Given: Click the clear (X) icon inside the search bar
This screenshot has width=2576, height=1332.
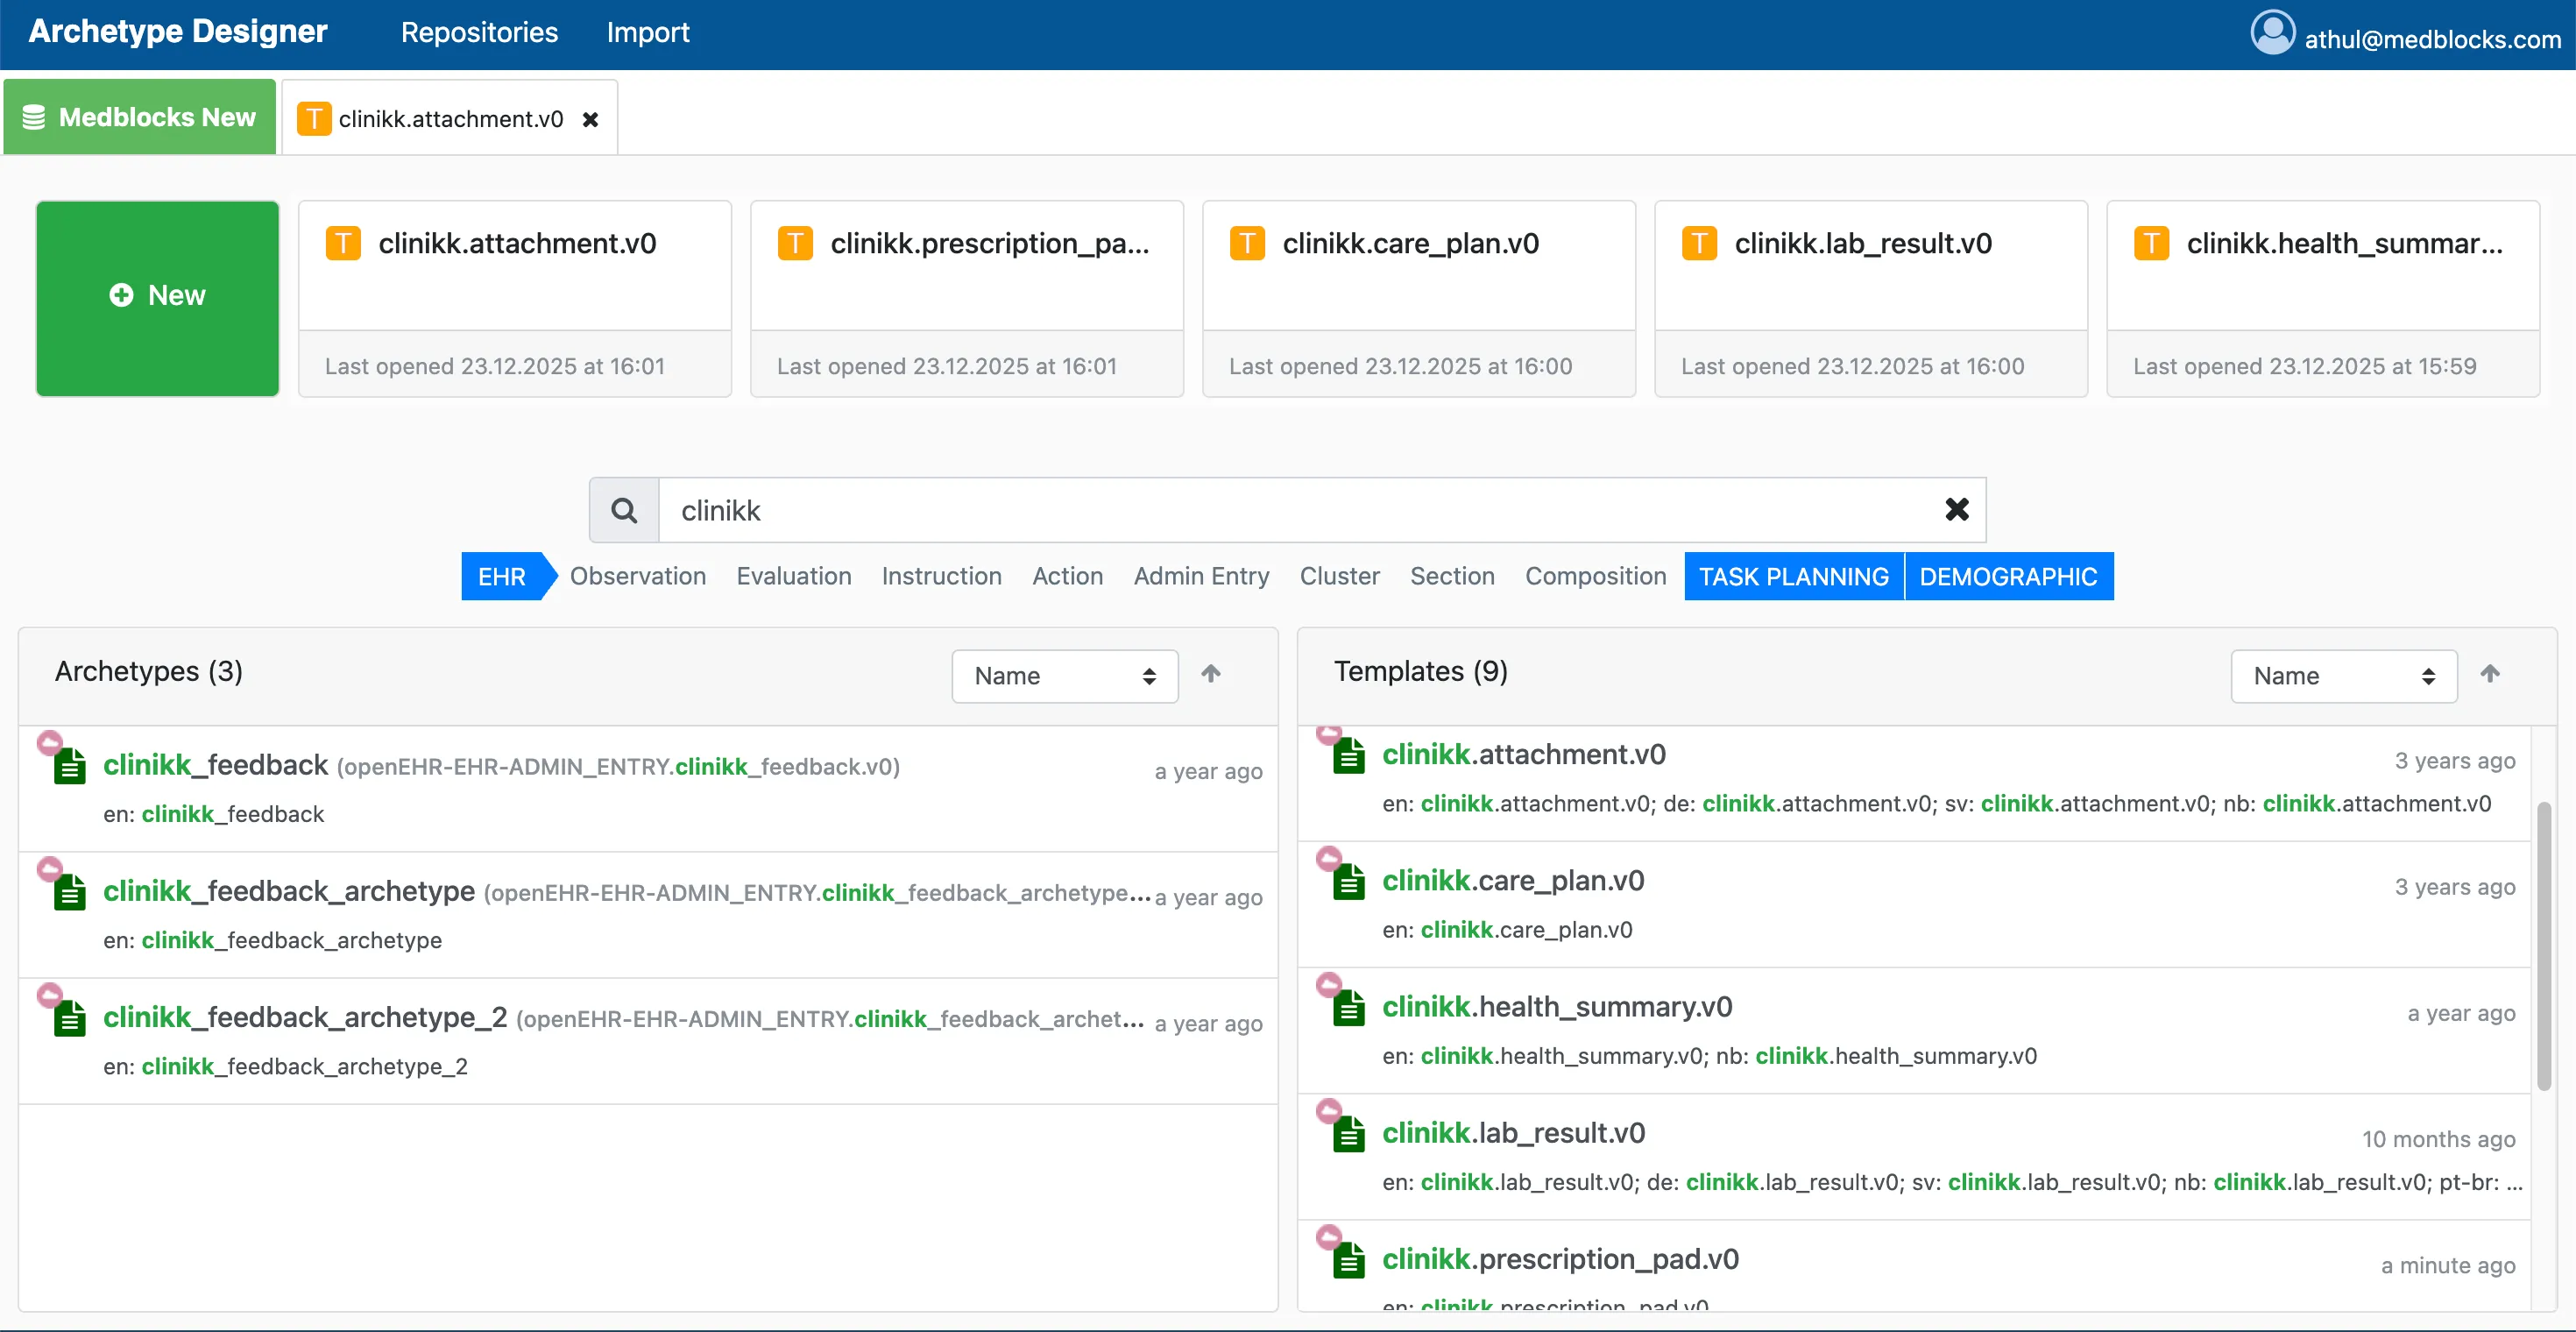Looking at the screenshot, I should (x=1957, y=510).
